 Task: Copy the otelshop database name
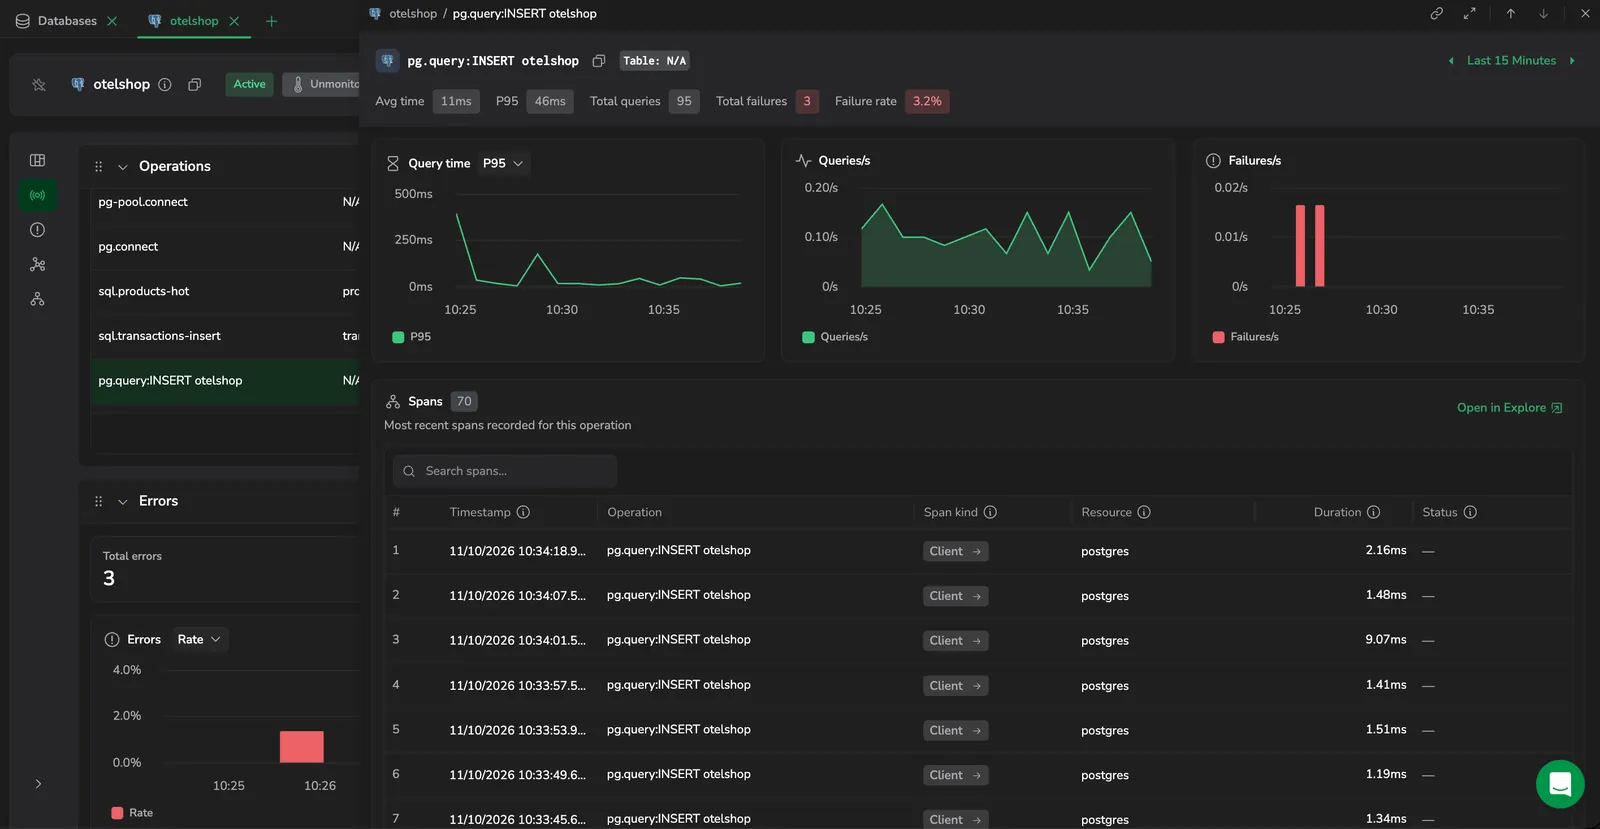pos(195,85)
